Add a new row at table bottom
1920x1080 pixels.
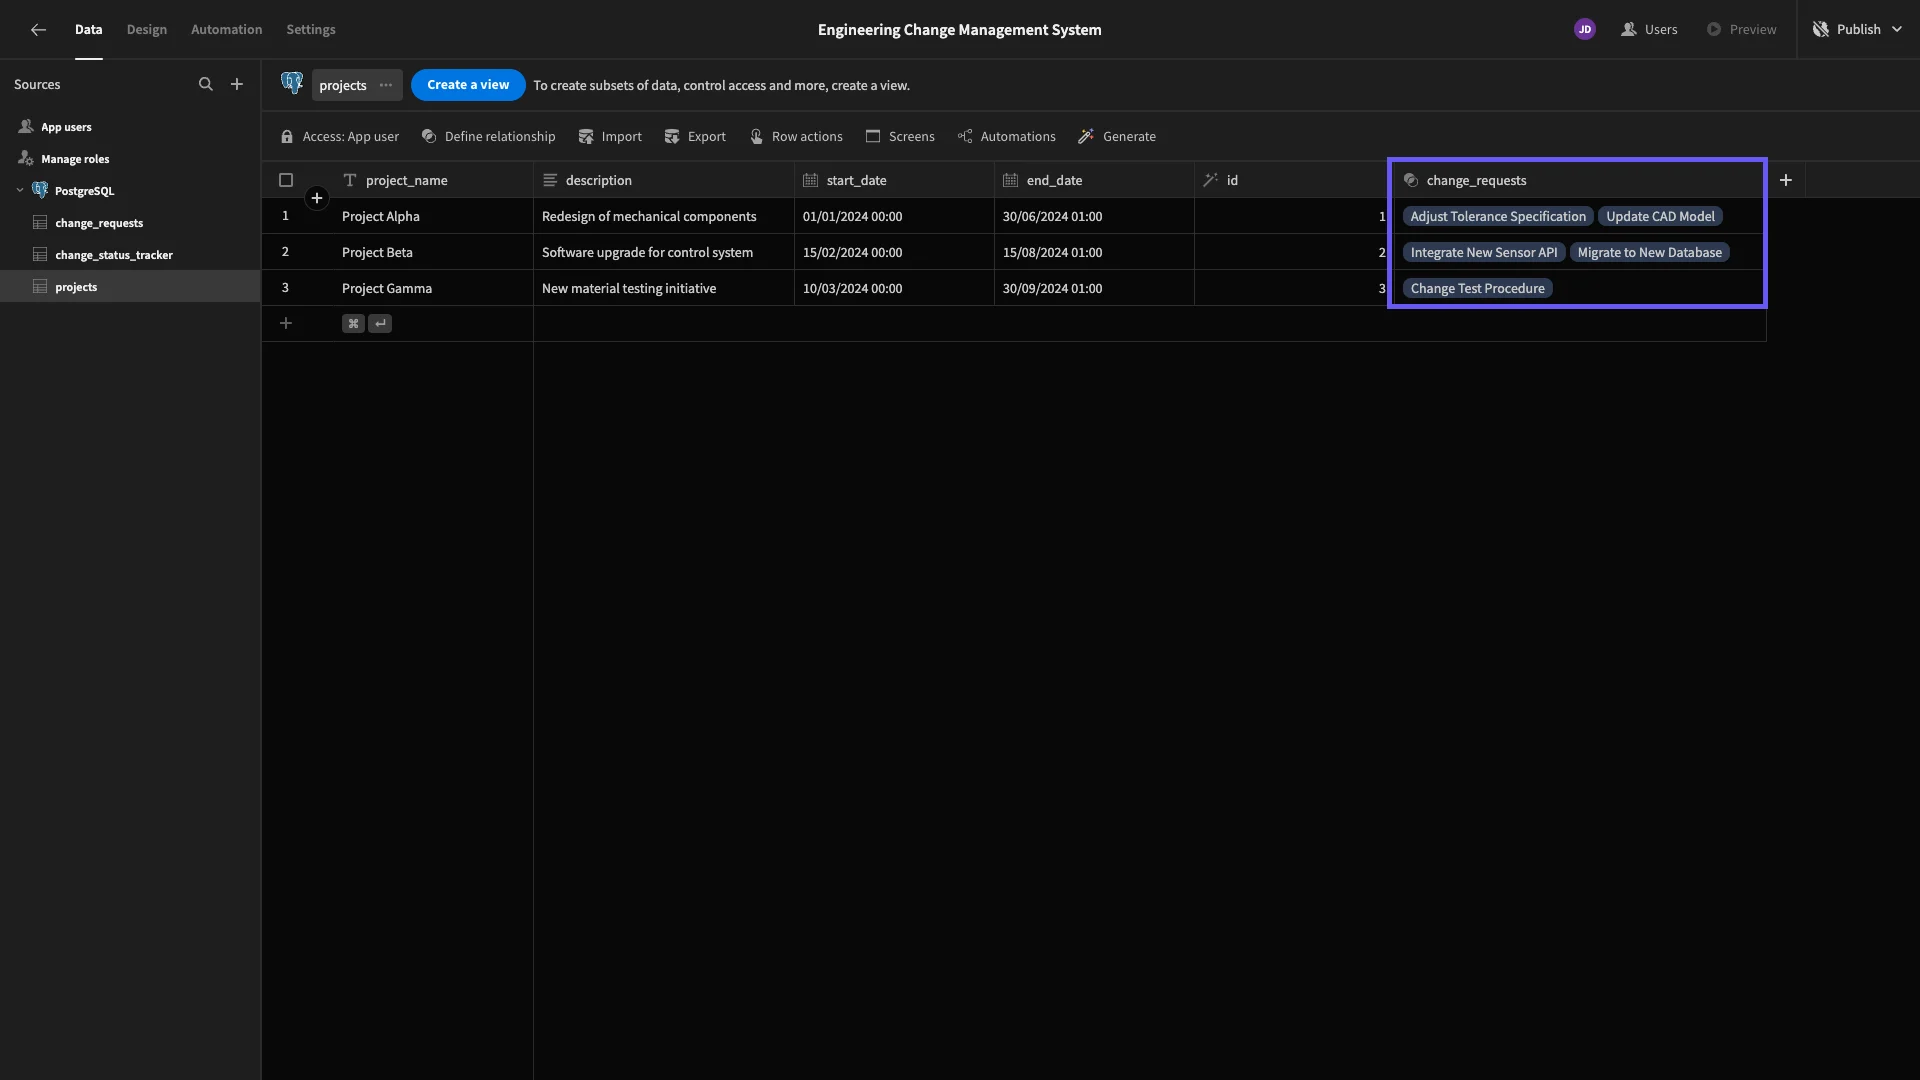click(x=286, y=323)
